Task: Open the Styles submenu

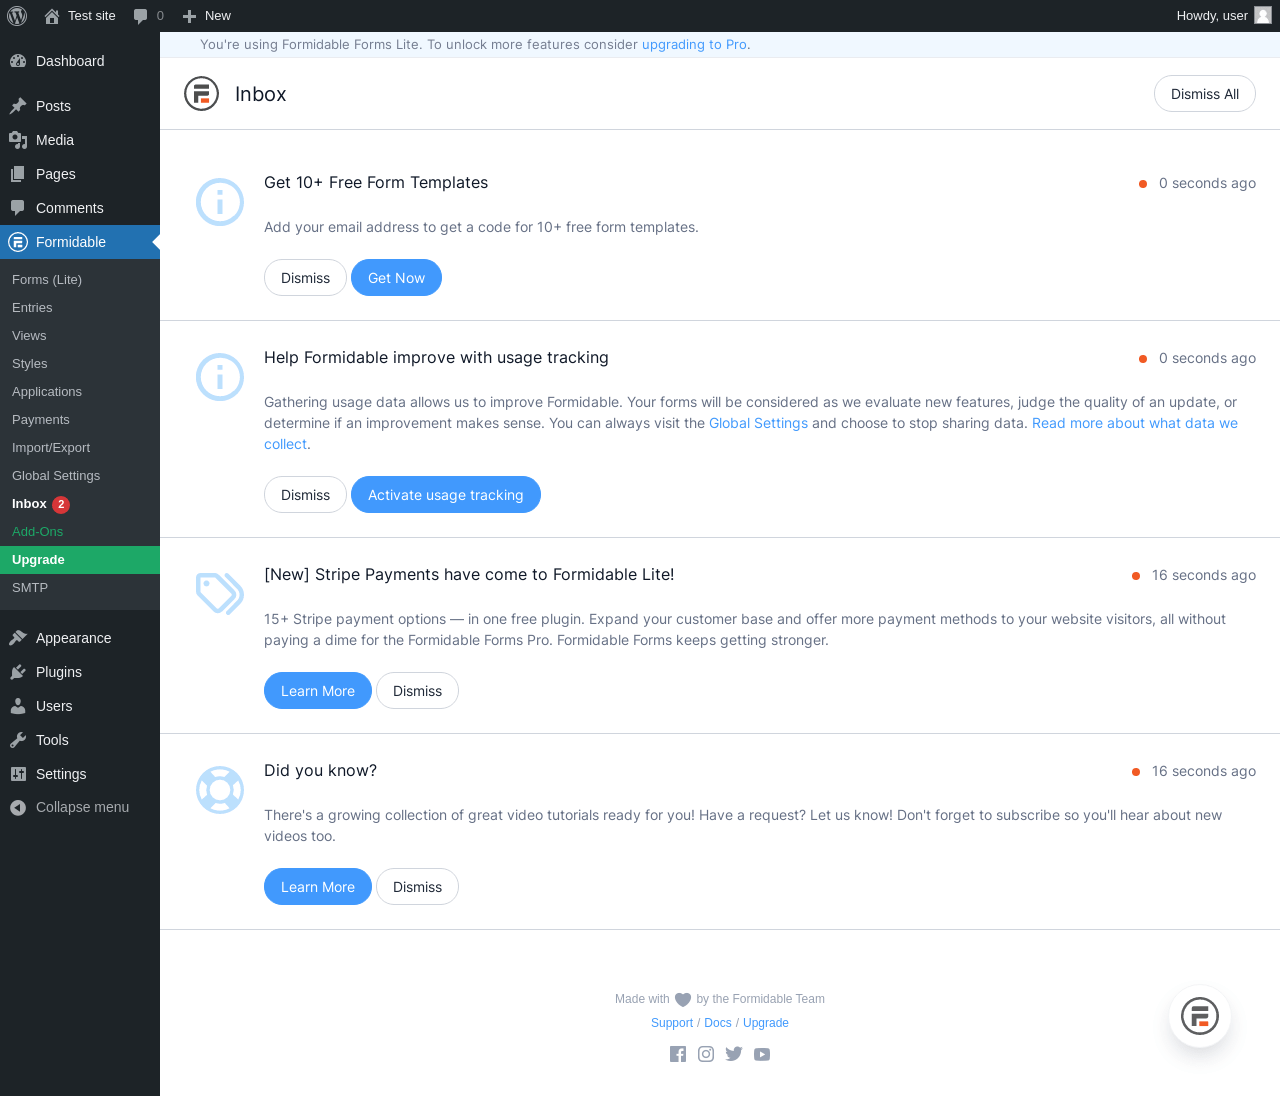Action: click(x=80, y=364)
